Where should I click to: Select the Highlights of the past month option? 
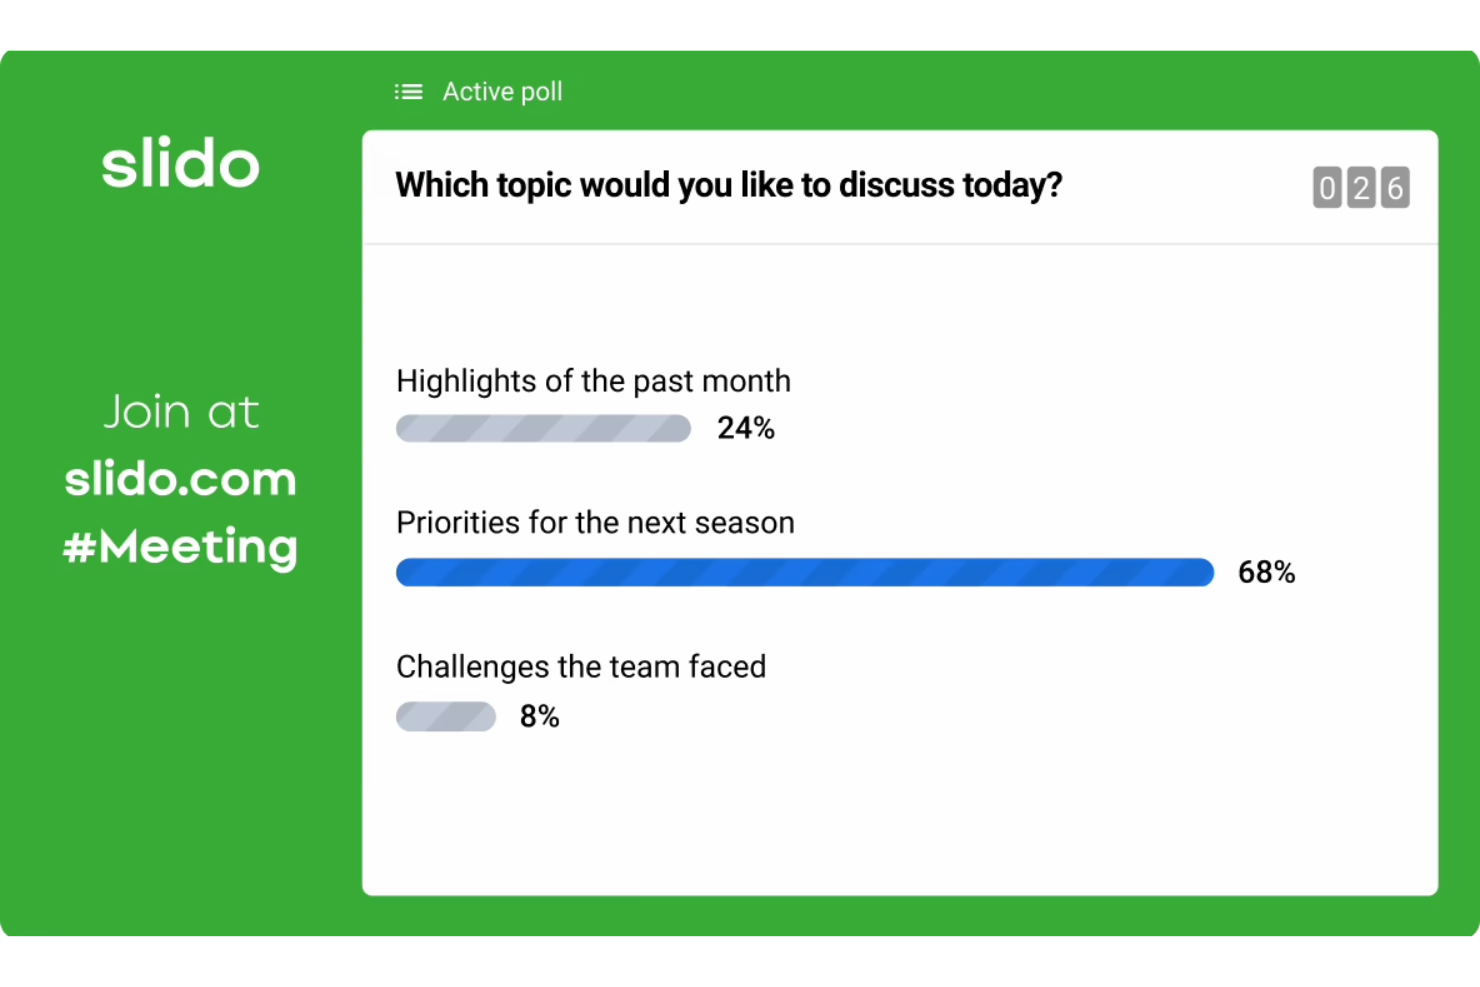(x=593, y=381)
